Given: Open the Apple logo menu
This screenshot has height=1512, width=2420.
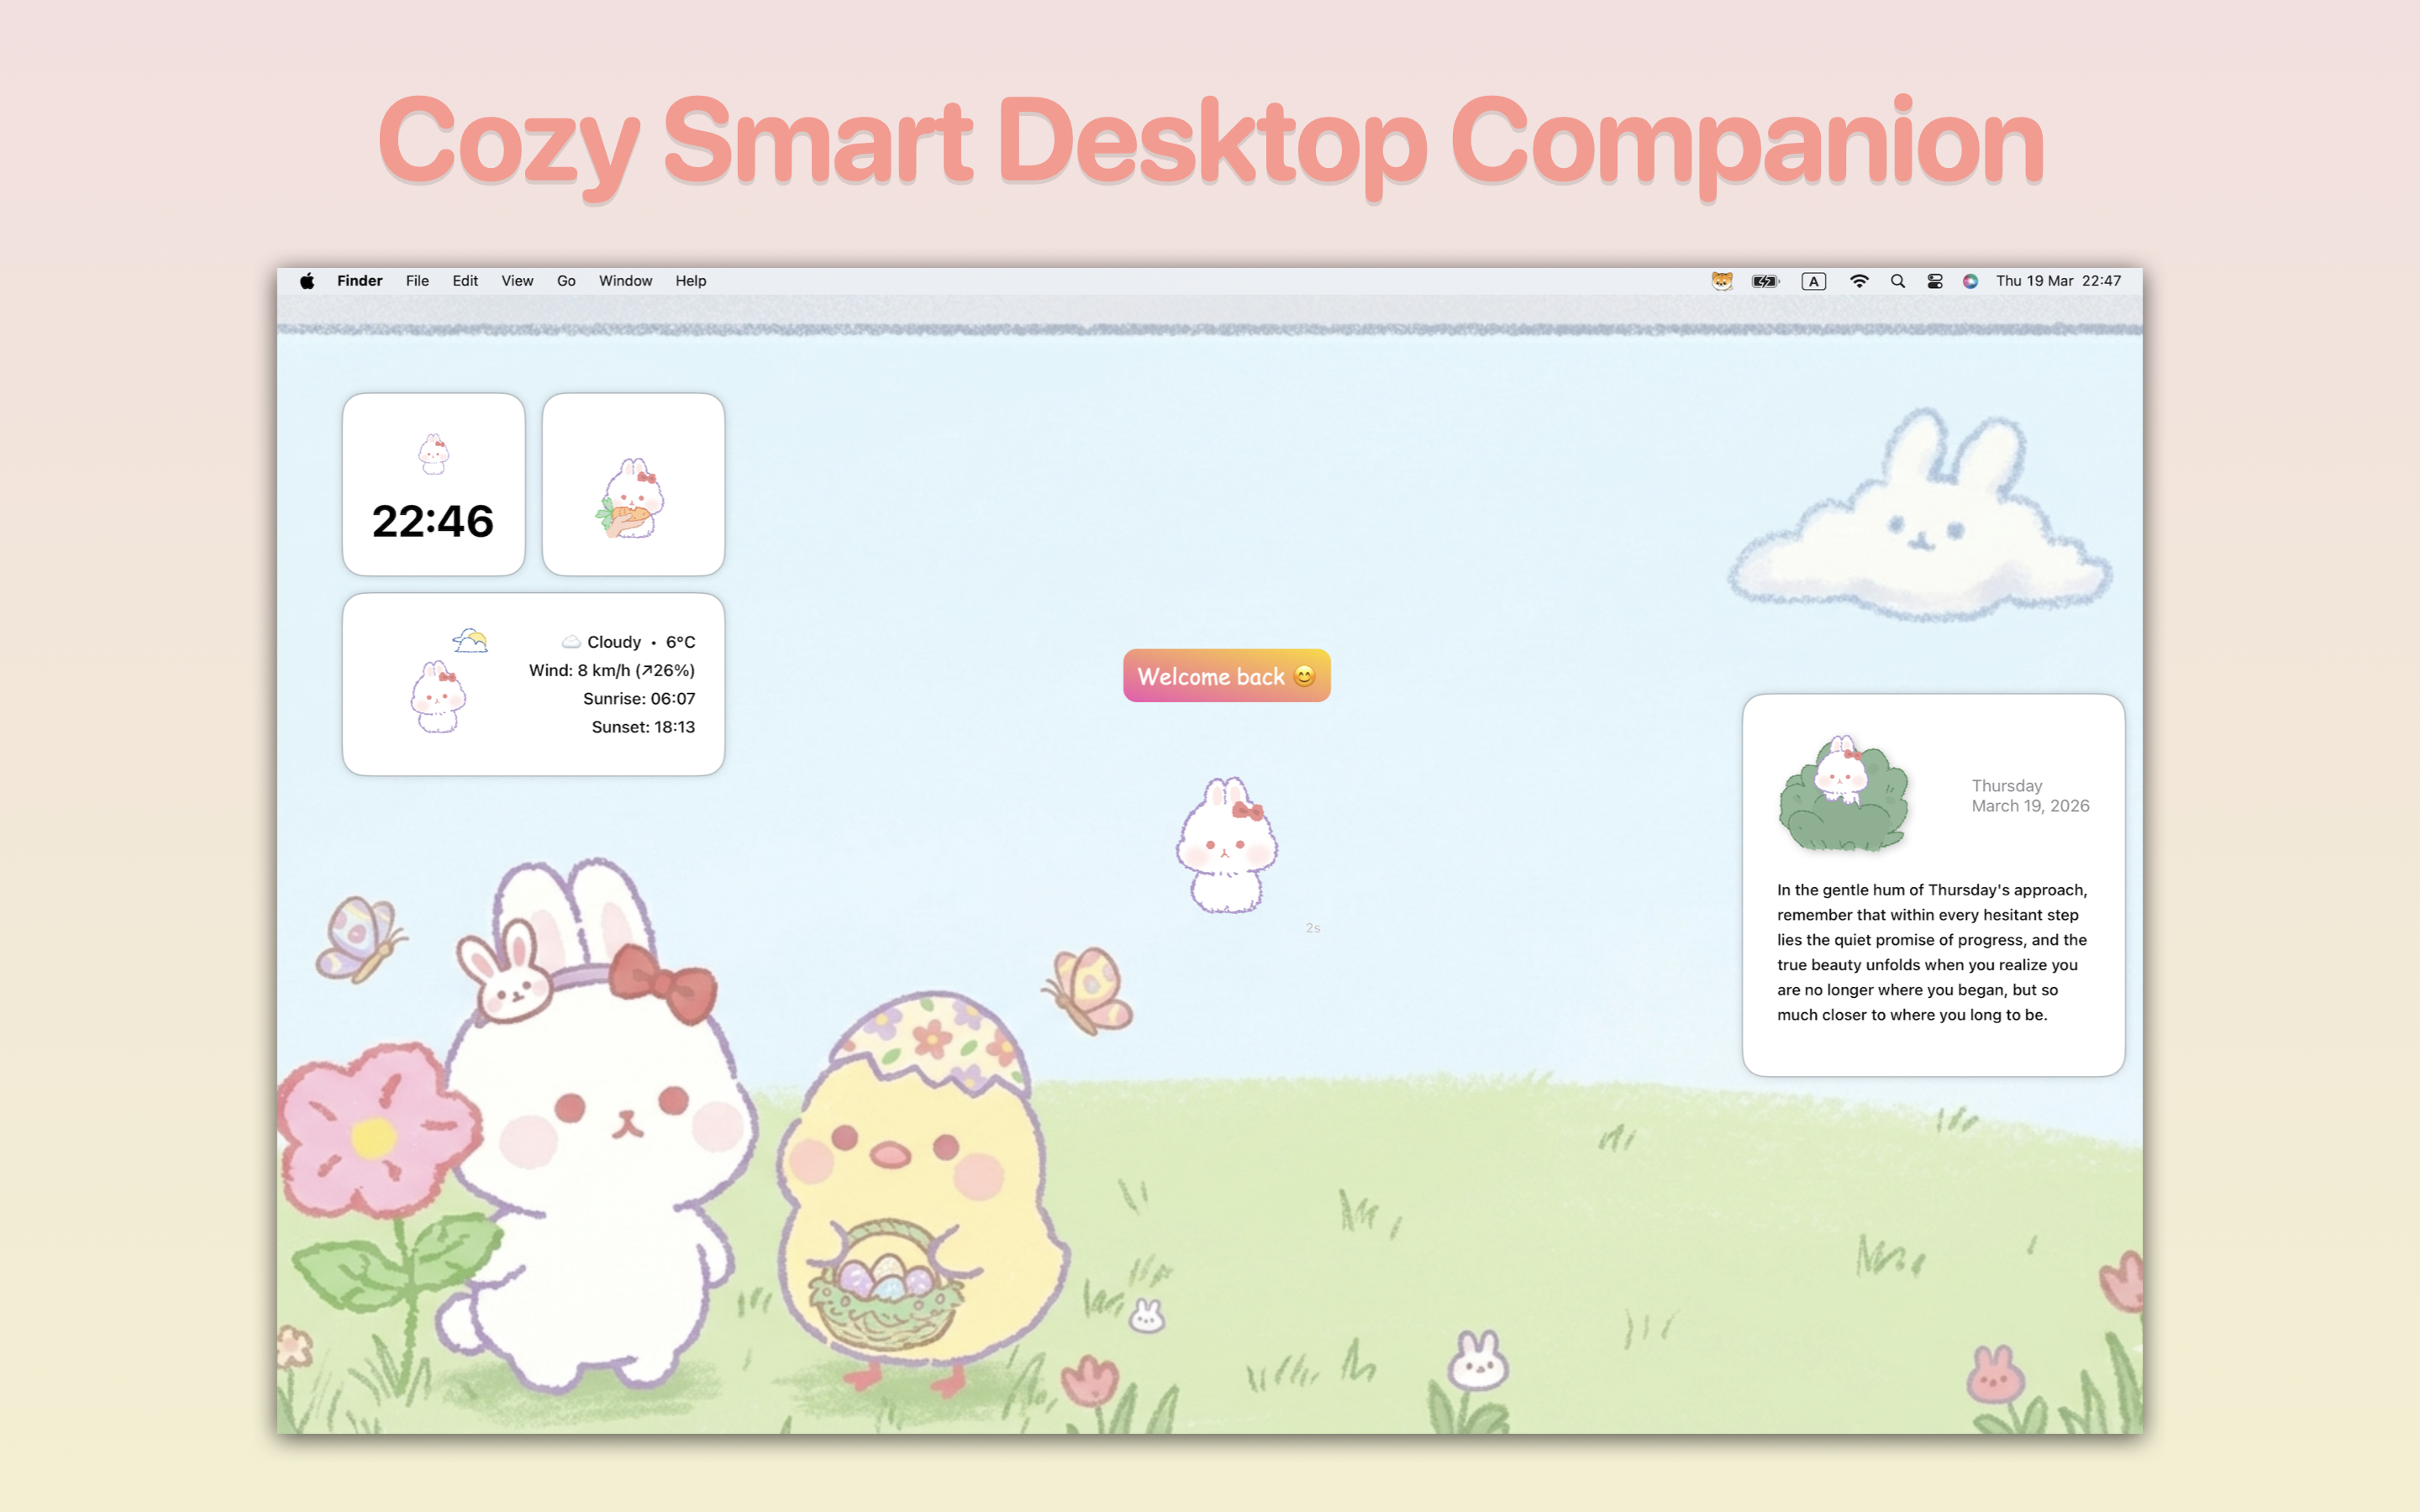Looking at the screenshot, I should point(307,281).
